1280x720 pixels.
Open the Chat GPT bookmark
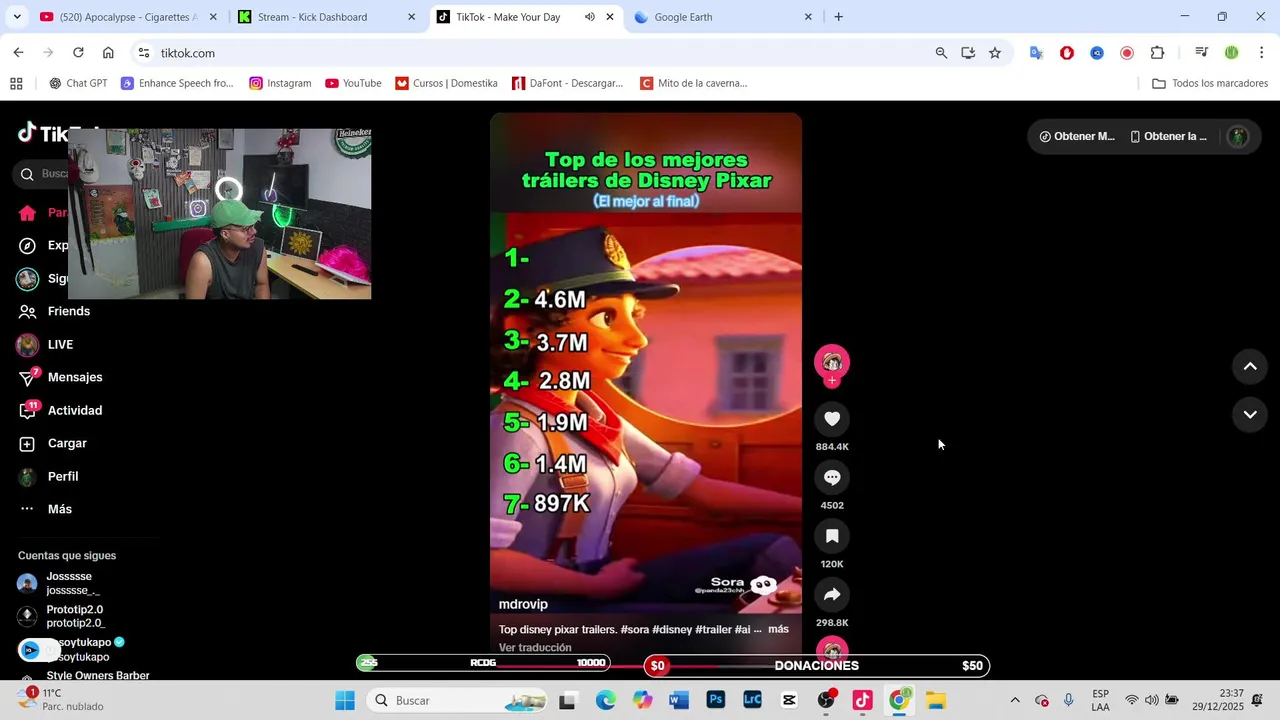pyautogui.click(x=78, y=83)
